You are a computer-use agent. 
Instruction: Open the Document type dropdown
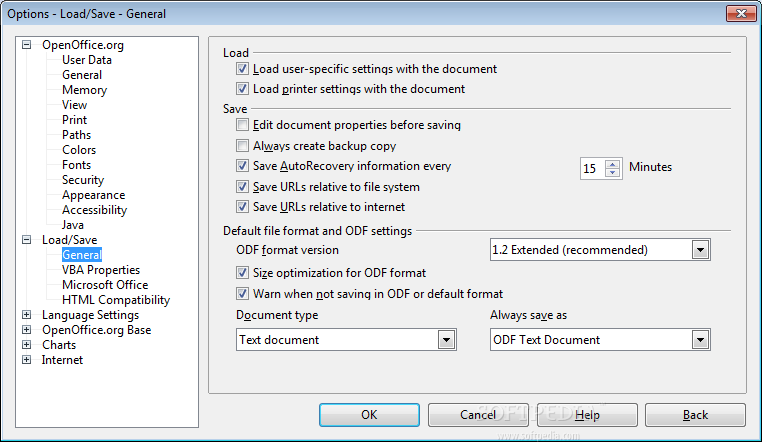point(446,340)
